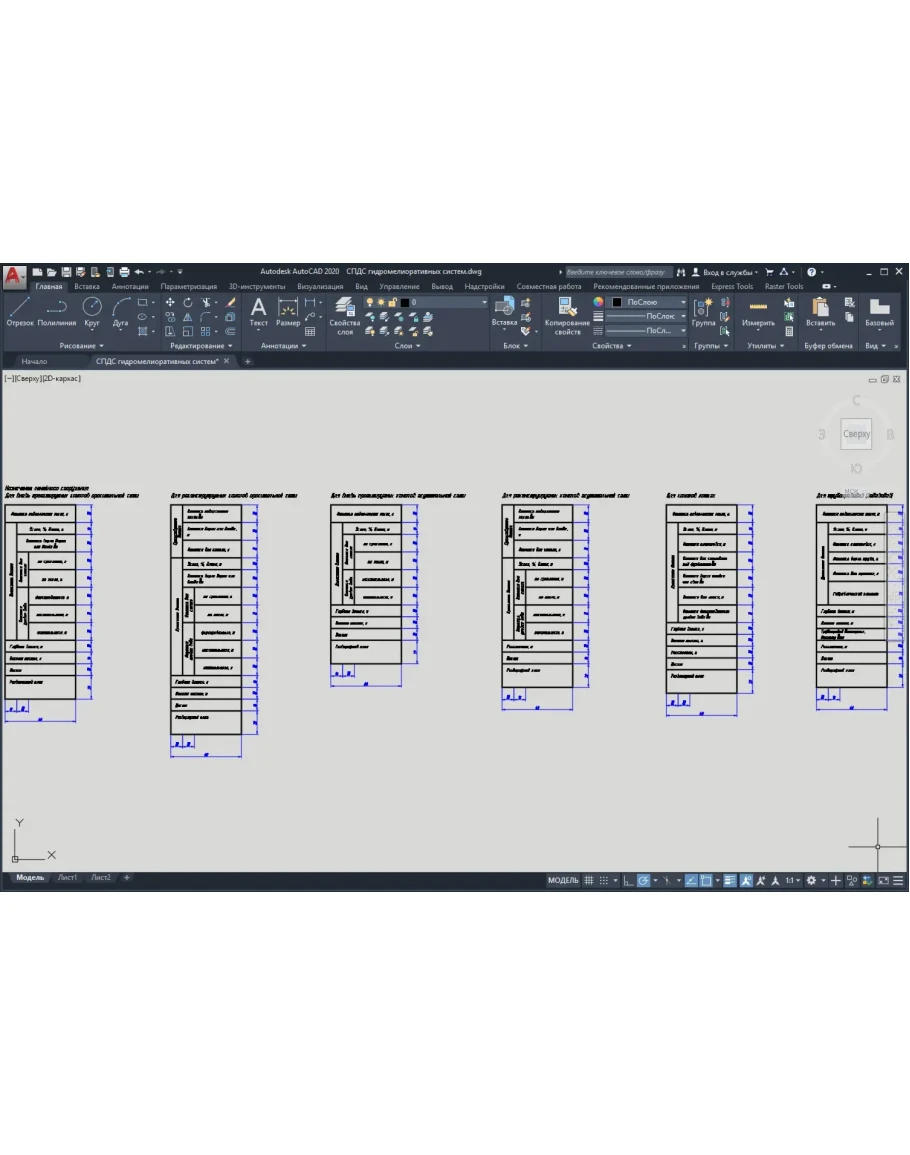This screenshot has width=910, height=1155.
Task: Open the Лист1 layout tab
Action: click(67, 877)
